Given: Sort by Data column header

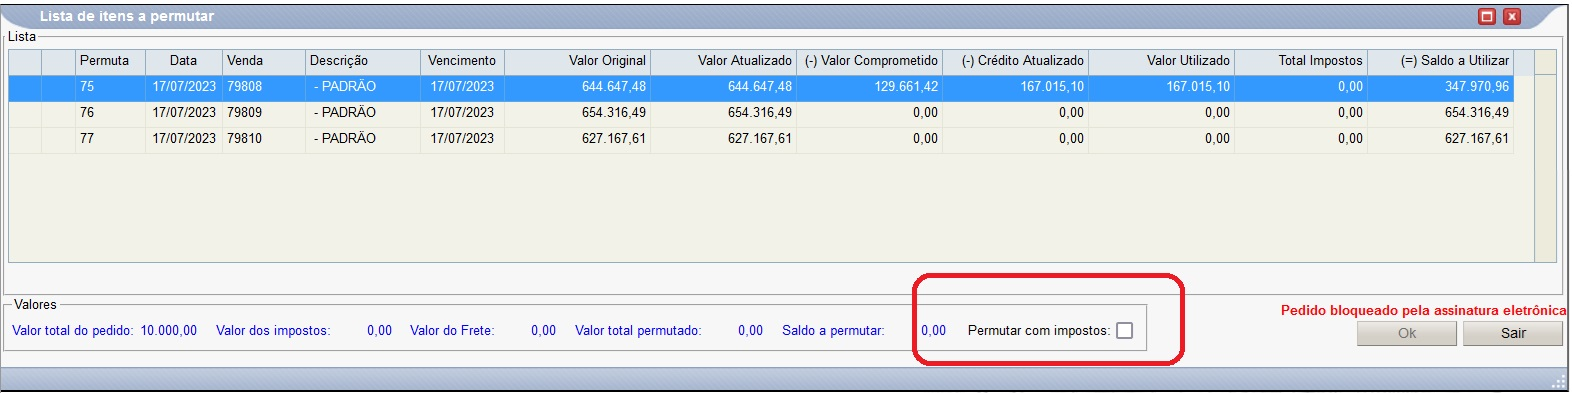Looking at the screenshot, I should [x=184, y=61].
